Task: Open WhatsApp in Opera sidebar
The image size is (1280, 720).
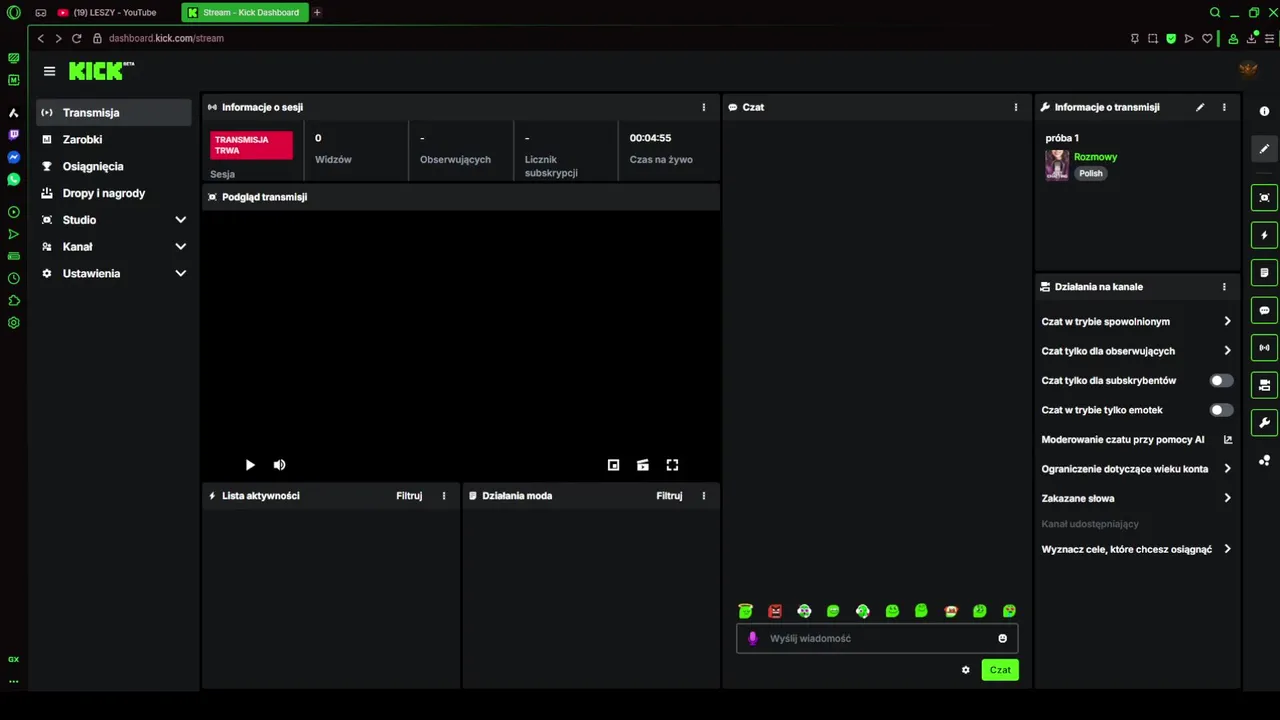Action: pyautogui.click(x=13, y=180)
